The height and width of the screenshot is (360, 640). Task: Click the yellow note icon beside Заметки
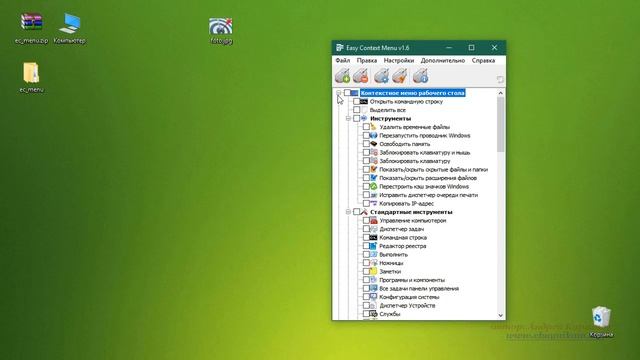373,271
